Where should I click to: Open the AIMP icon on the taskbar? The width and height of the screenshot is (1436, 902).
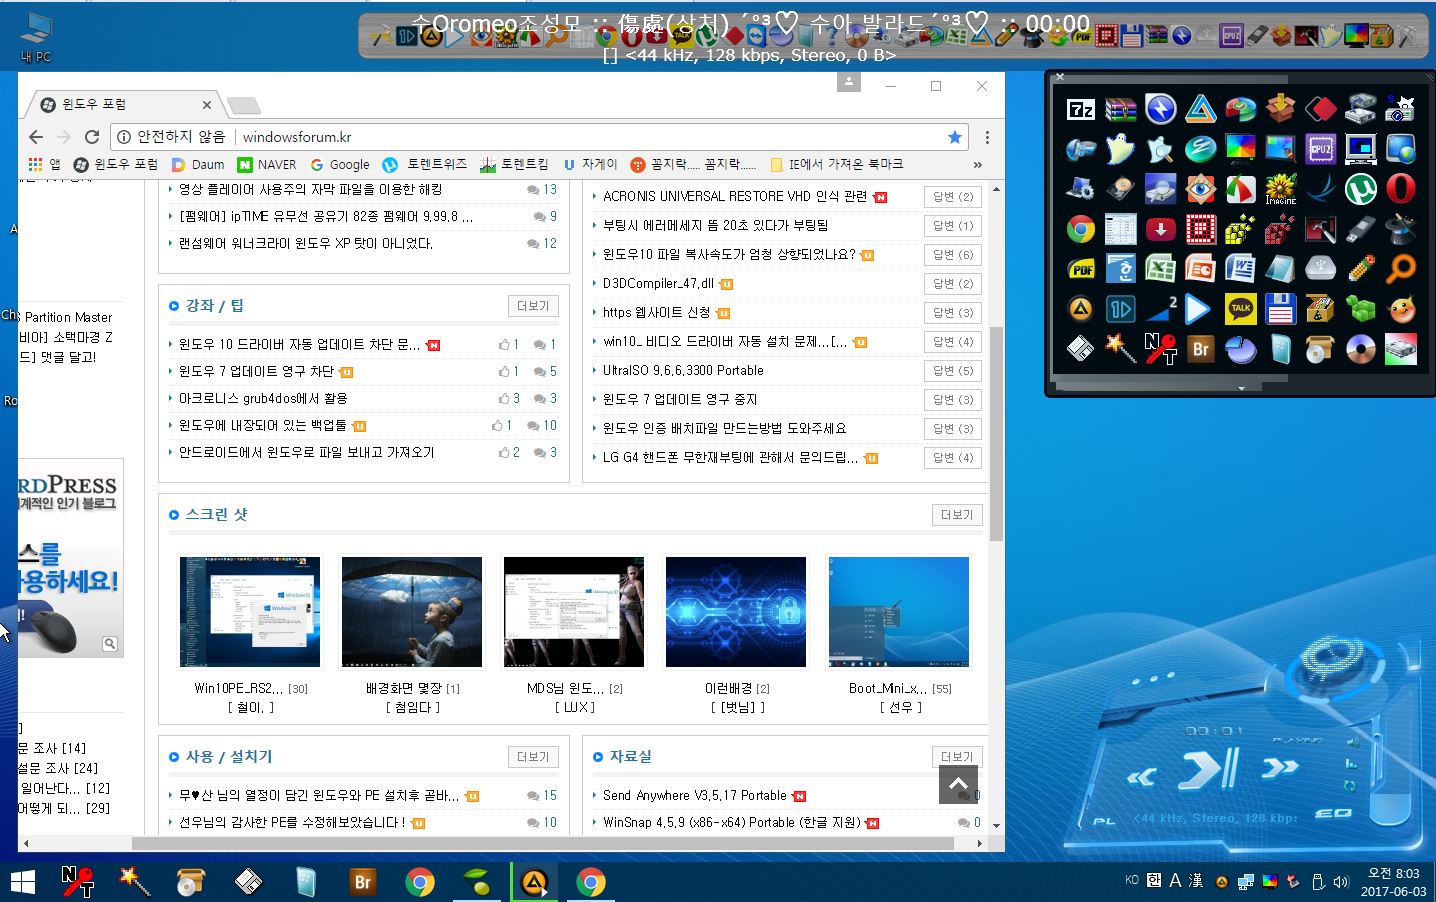click(x=535, y=882)
